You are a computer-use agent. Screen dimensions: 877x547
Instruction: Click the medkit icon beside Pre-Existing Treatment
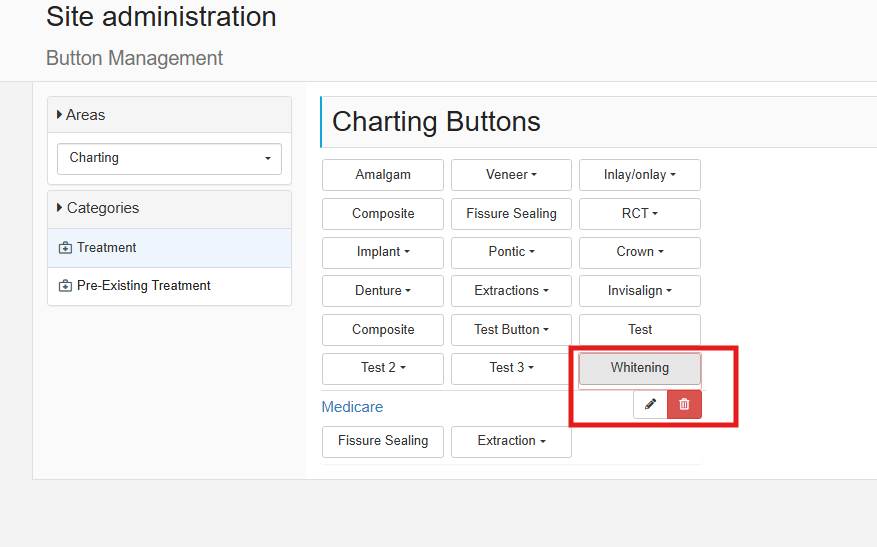(65, 286)
